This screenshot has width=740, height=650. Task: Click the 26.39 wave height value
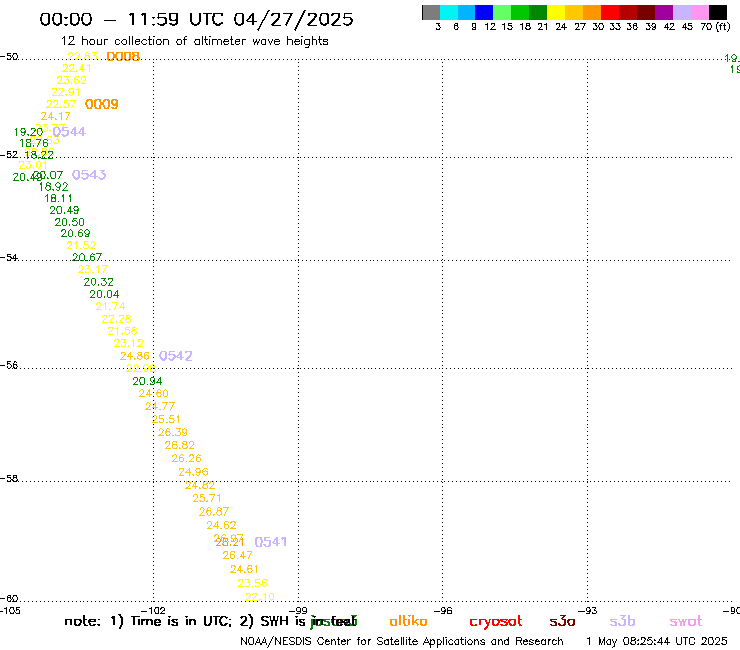(173, 432)
